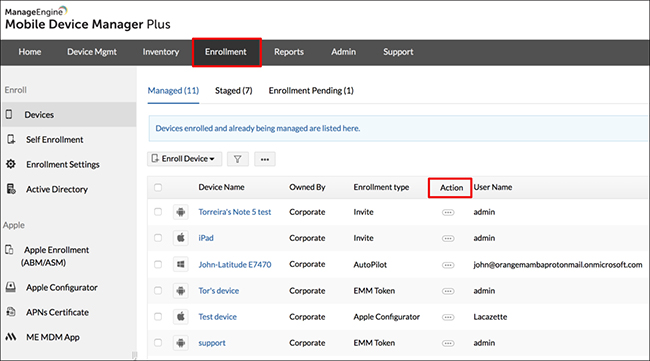Open action menu for support device
The height and width of the screenshot is (361, 650).
point(448,343)
